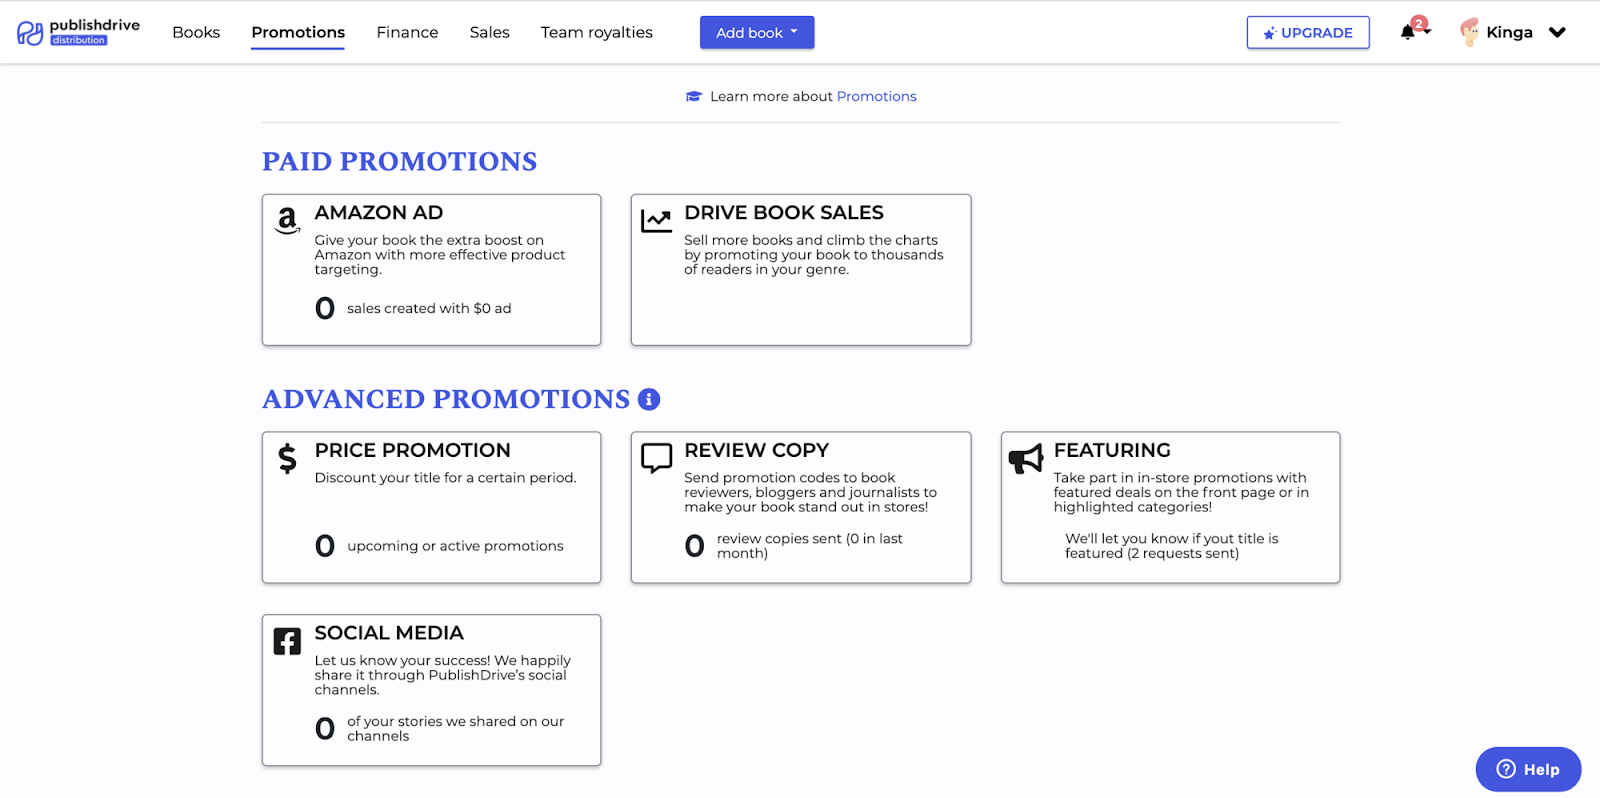Open the Add book dropdown
The height and width of the screenshot is (798, 1600).
pos(757,32)
